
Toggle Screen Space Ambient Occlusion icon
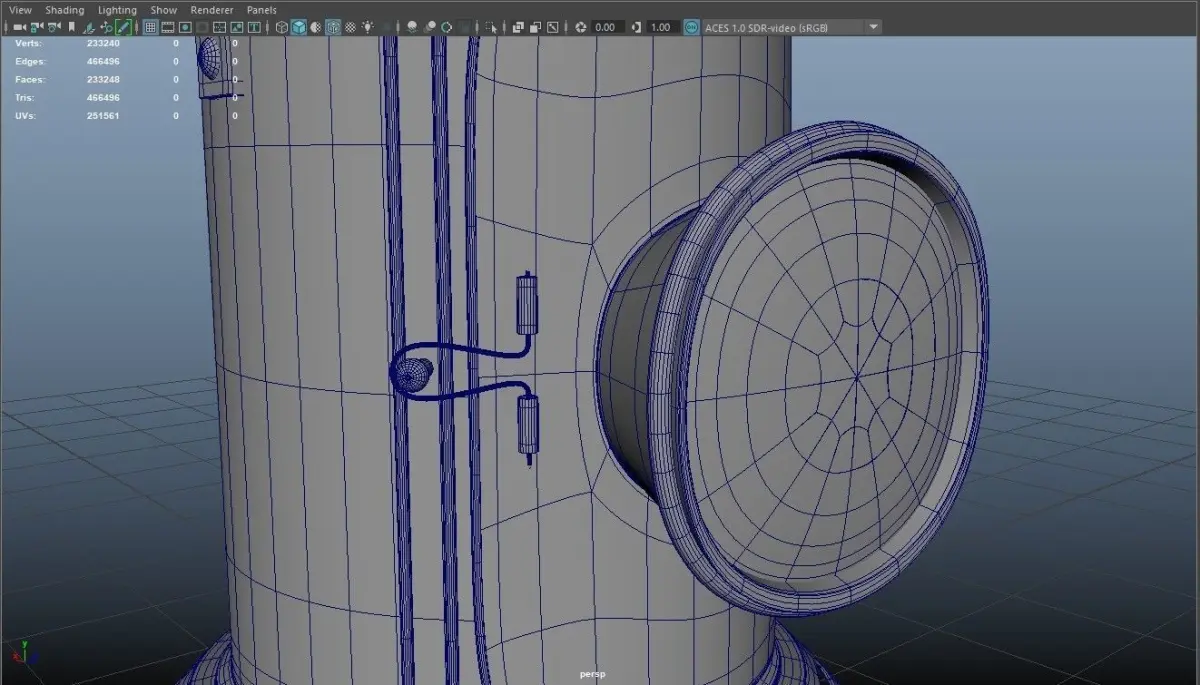point(412,27)
